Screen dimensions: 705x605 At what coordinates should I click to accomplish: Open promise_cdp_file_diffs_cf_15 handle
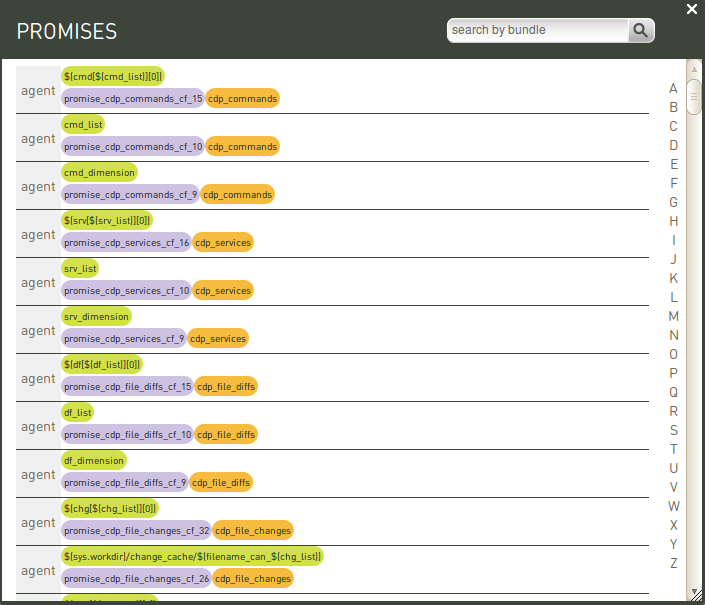tap(128, 387)
